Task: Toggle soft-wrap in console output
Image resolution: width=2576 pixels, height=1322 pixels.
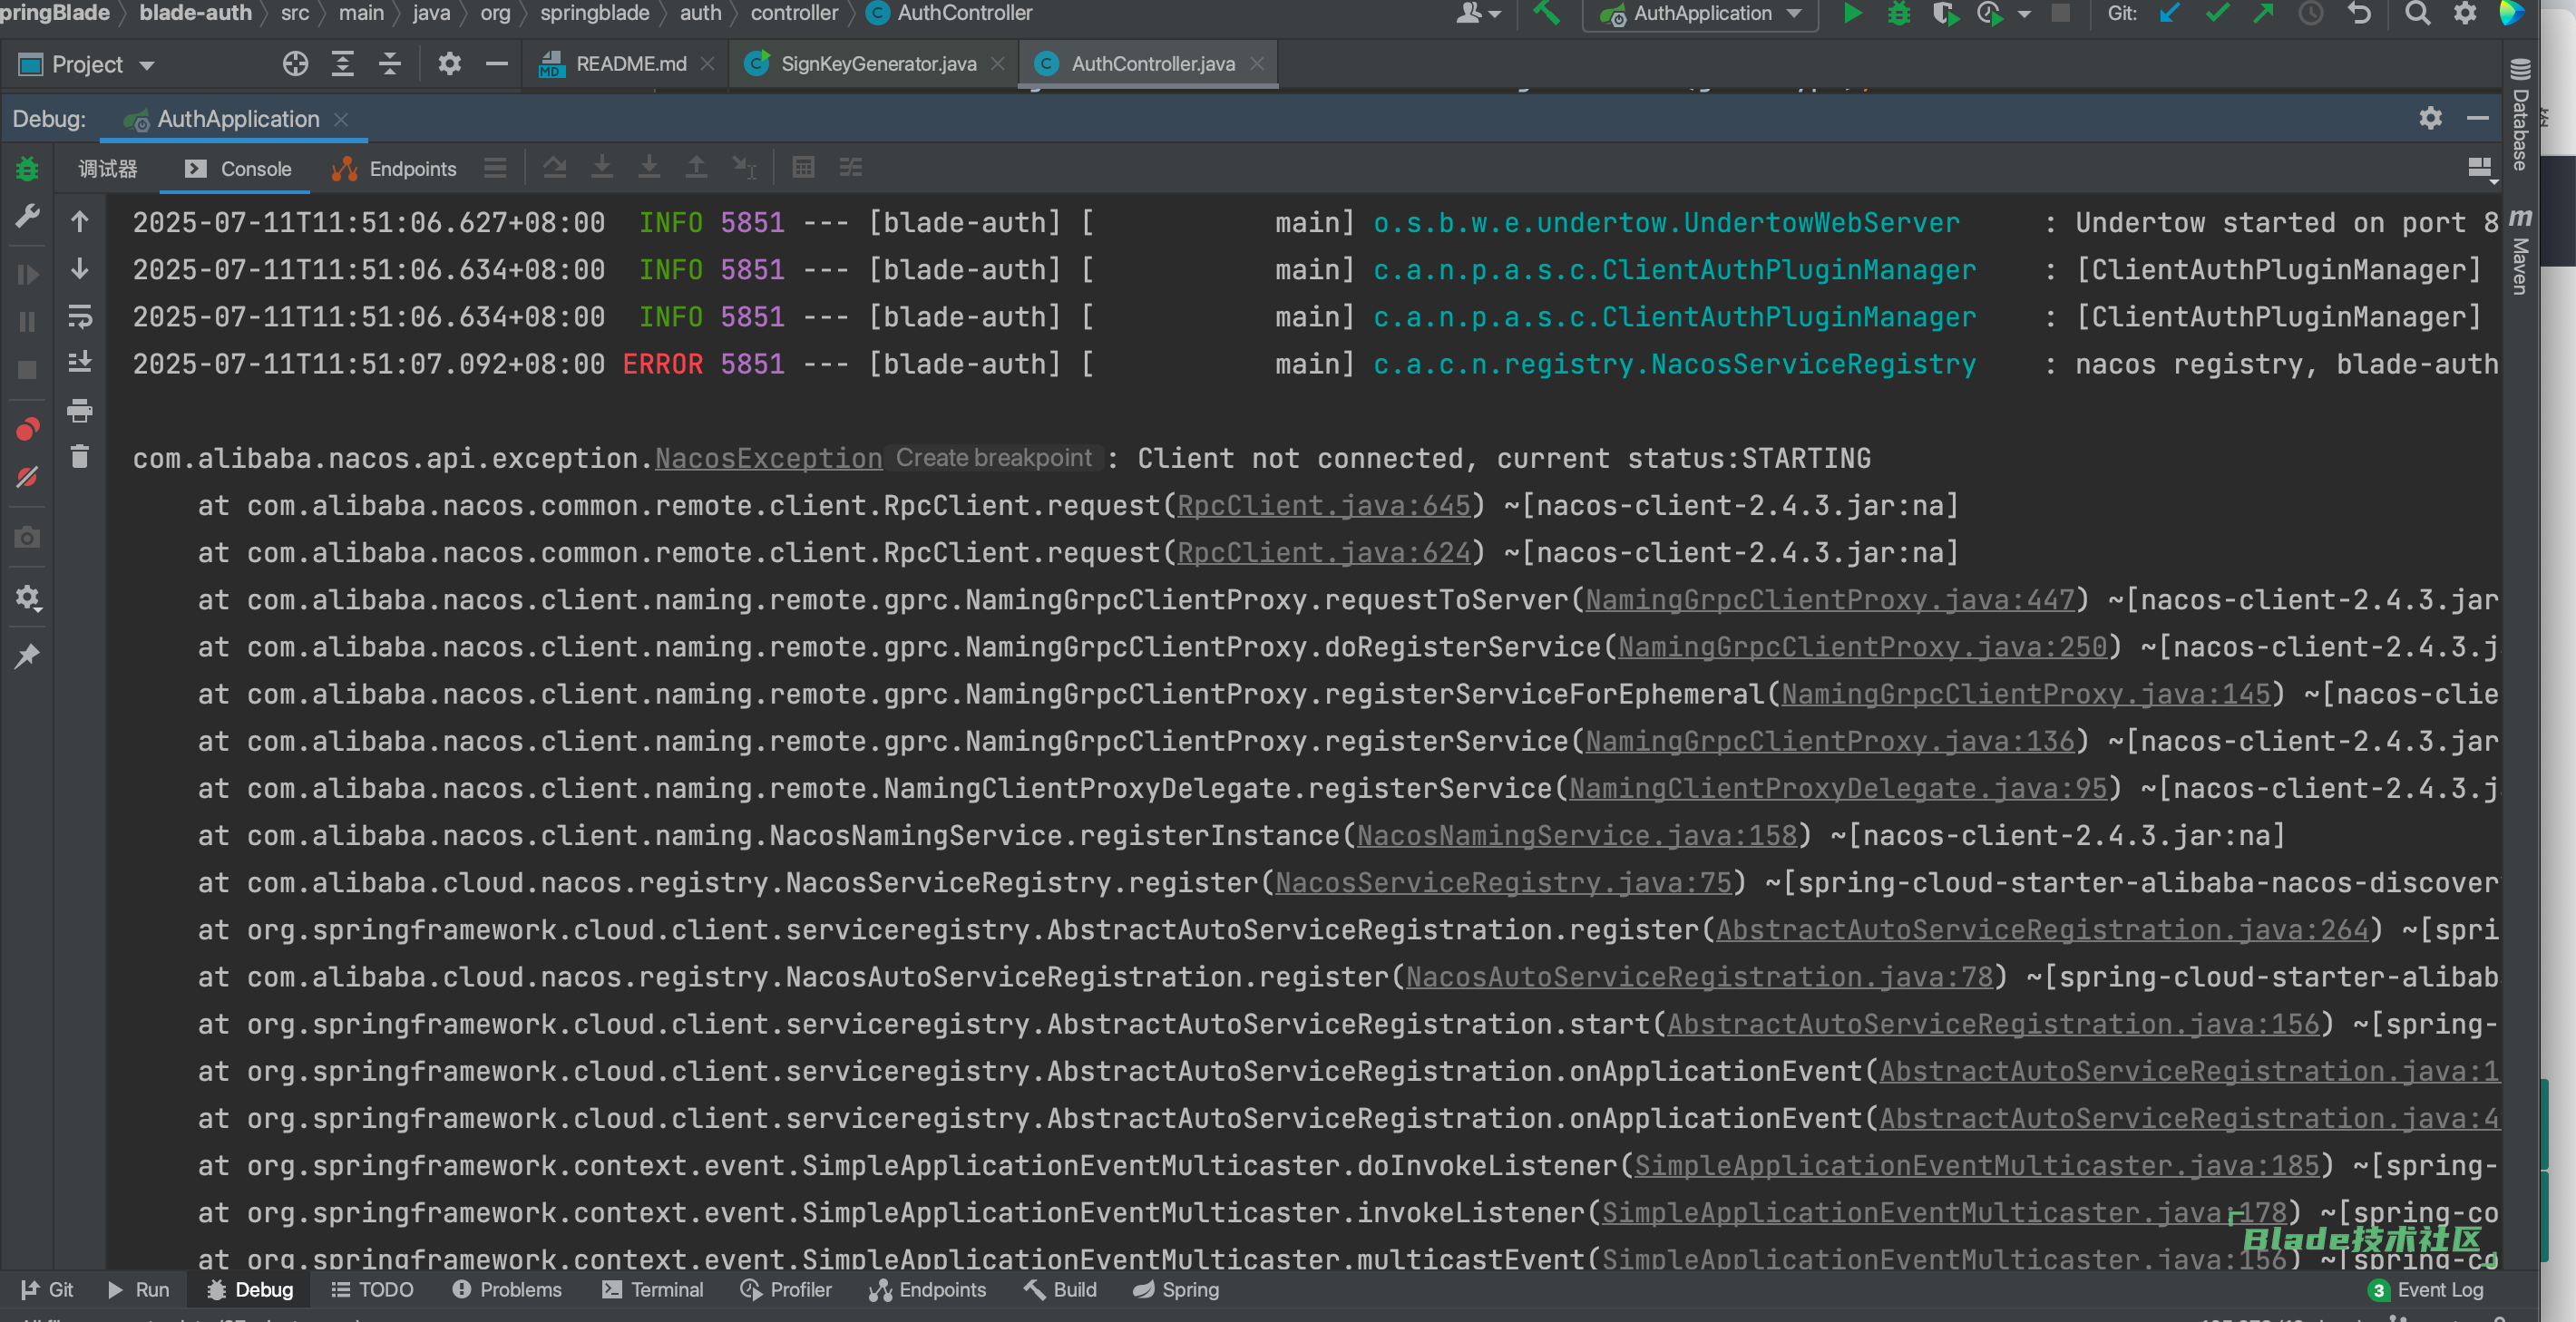Action: pos(80,316)
